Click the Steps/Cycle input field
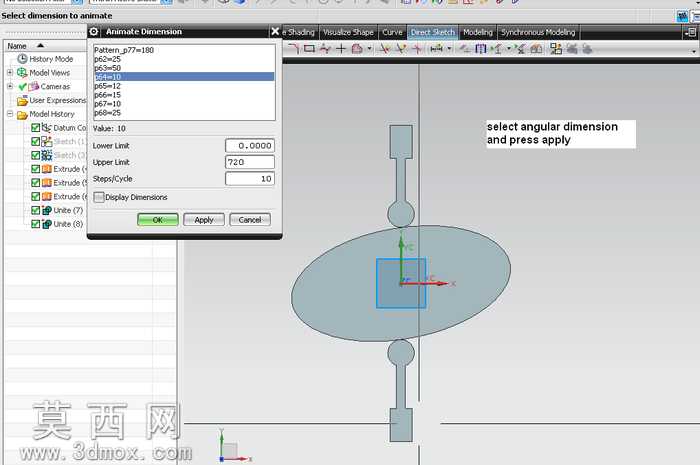 coord(250,179)
